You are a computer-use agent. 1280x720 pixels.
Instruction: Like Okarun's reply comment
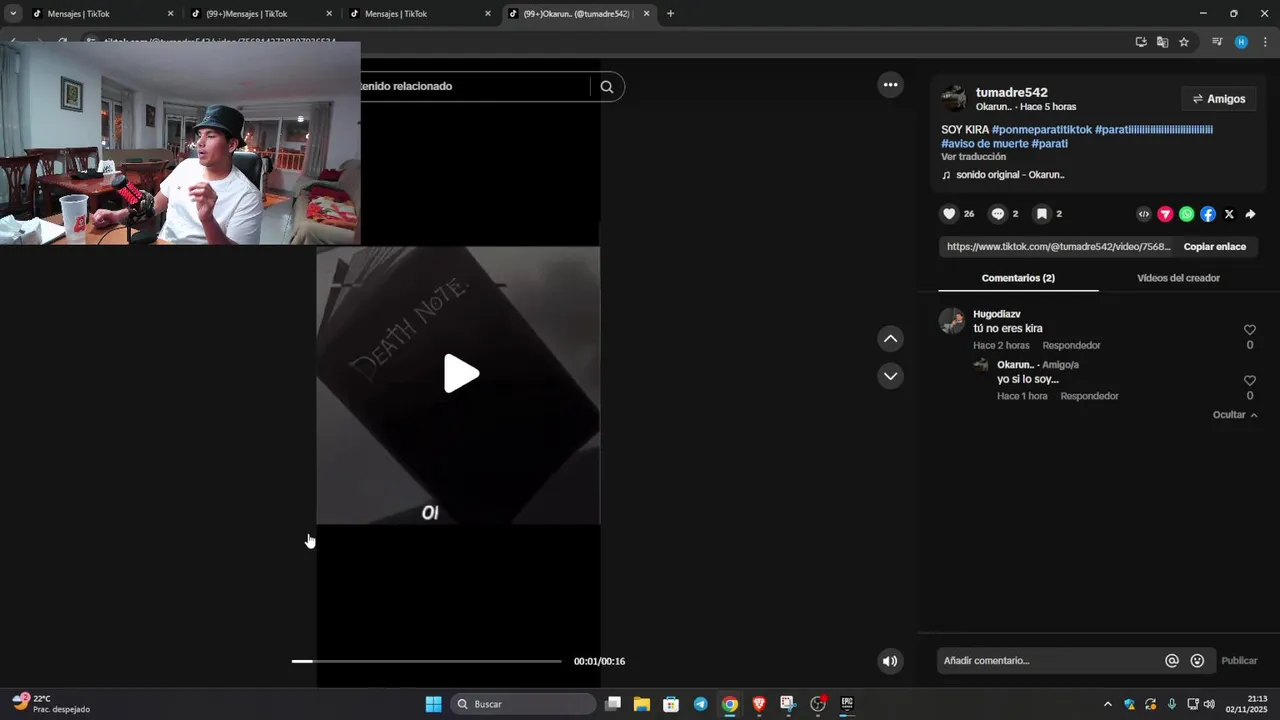pyautogui.click(x=1249, y=381)
